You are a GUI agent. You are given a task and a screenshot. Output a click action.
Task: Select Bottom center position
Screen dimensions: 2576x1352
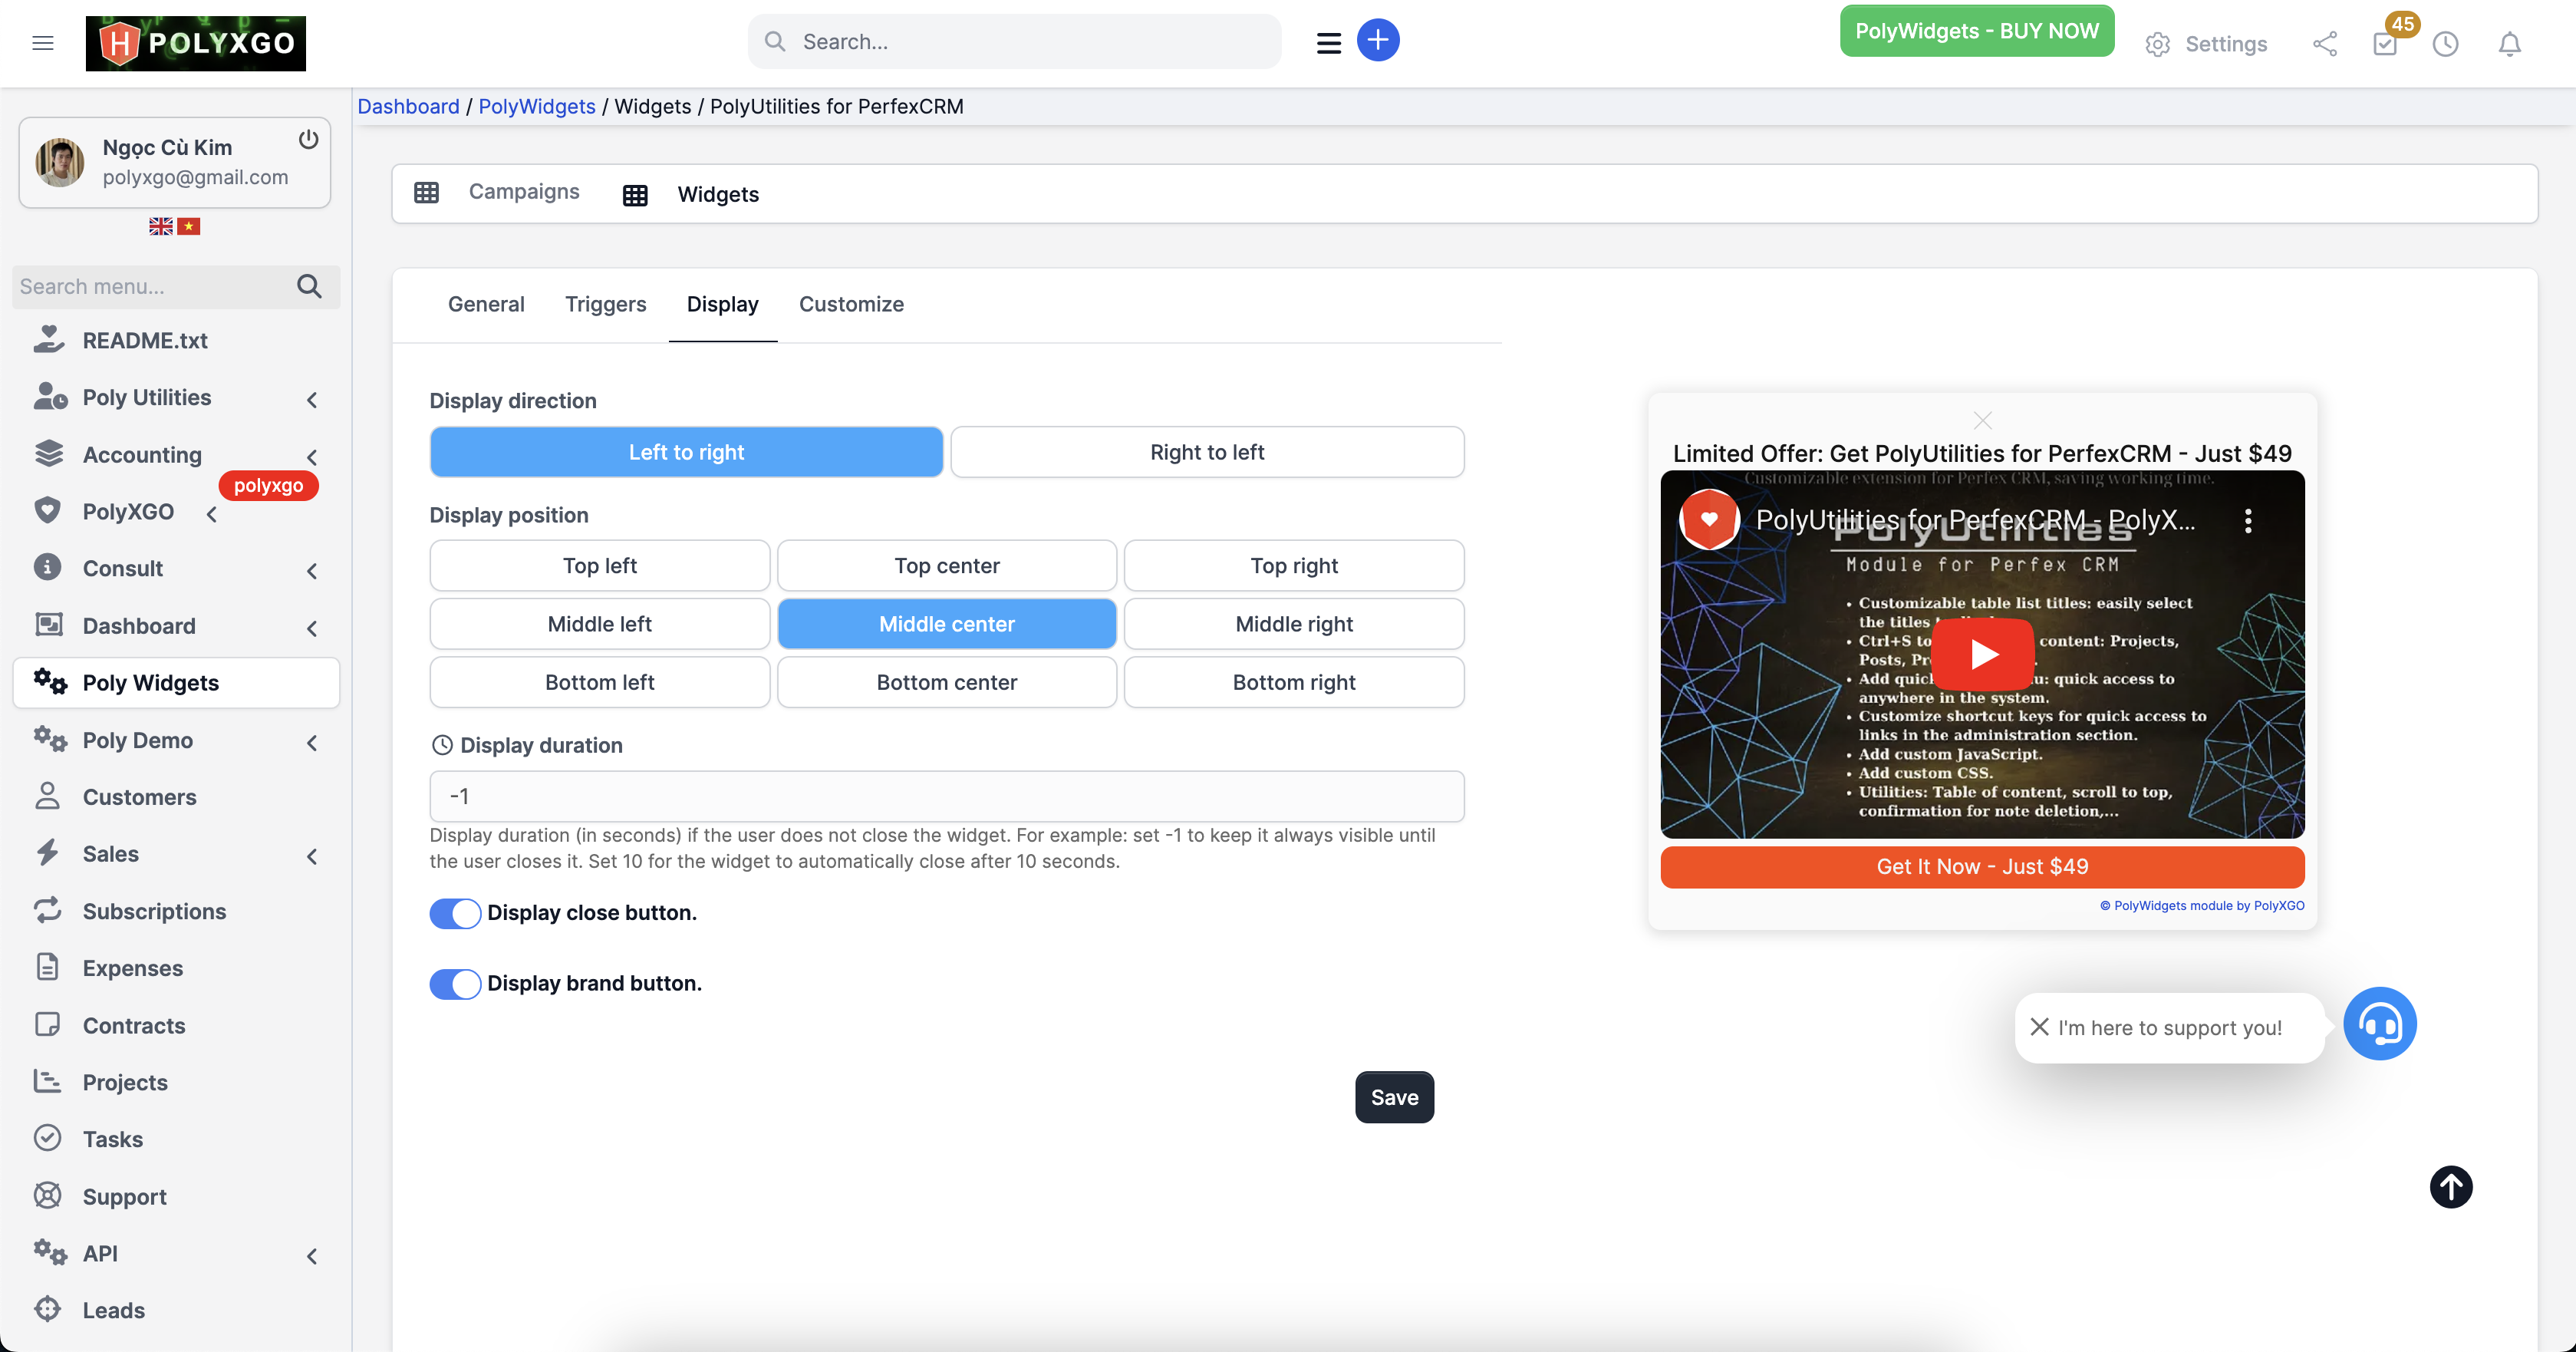pyautogui.click(x=946, y=682)
